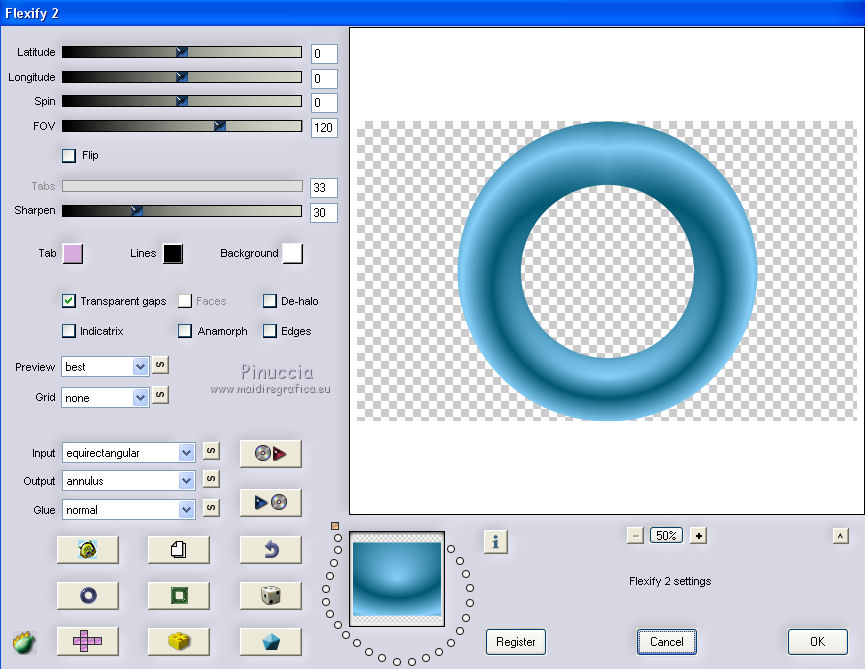
Task: Uncheck Transparent gaps
Action: (x=68, y=301)
